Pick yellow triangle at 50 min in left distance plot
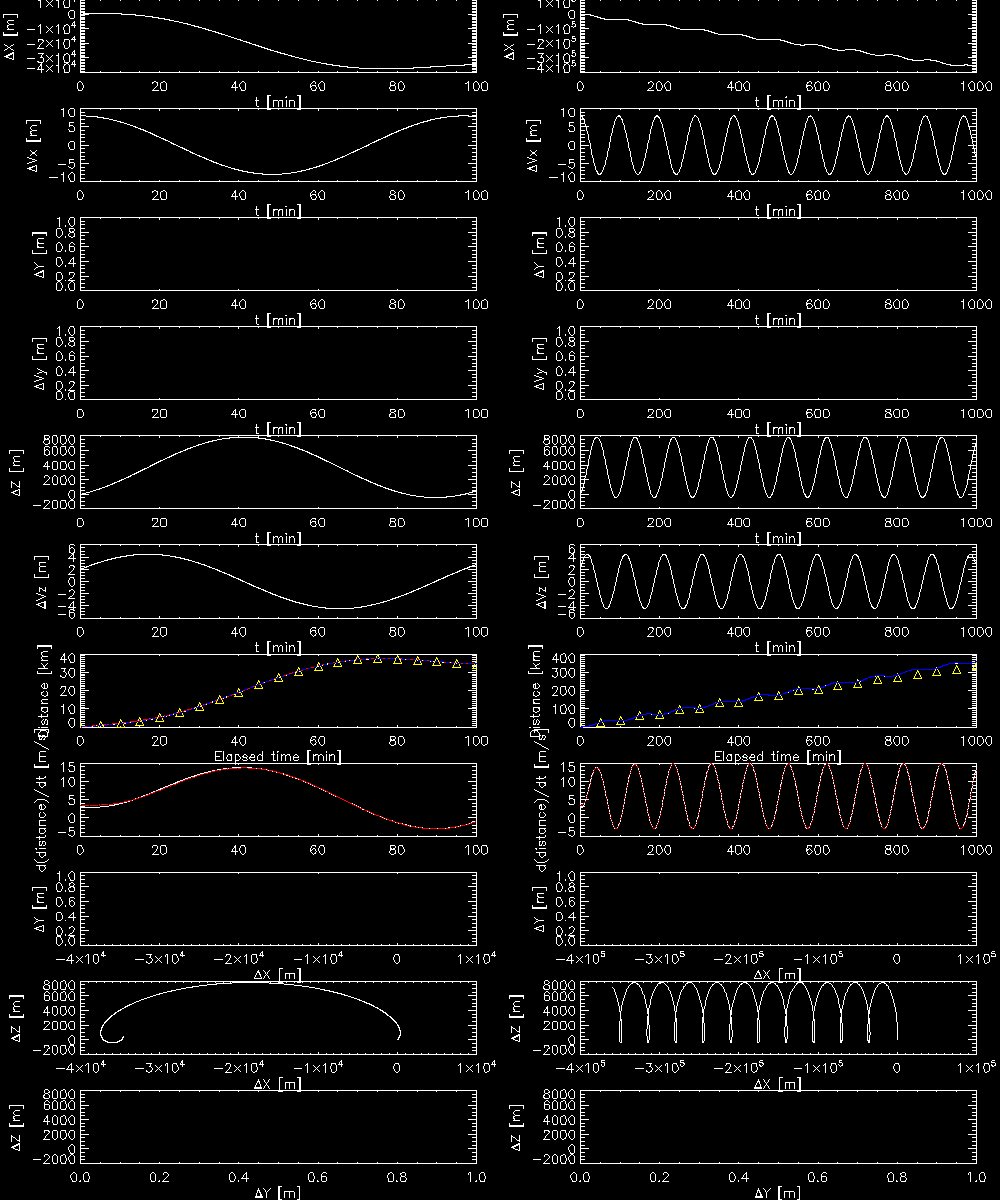The image size is (1000, 1200). click(278, 677)
